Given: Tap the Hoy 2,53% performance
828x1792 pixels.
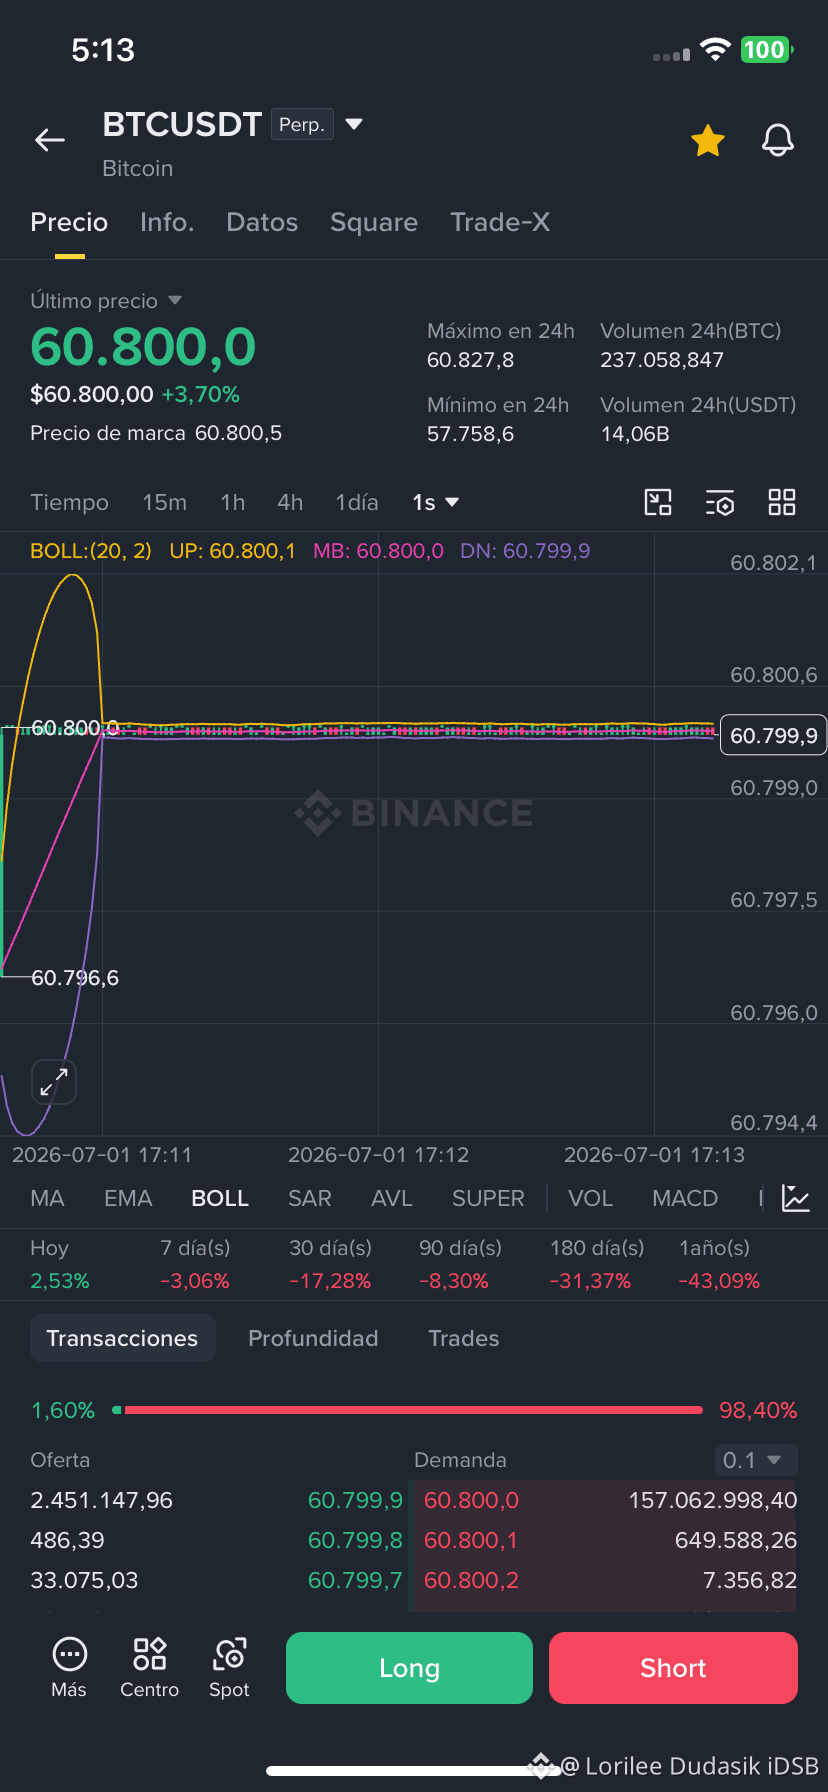Looking at the screenshot, I should pyautogui.click(x=60, y=1264).
